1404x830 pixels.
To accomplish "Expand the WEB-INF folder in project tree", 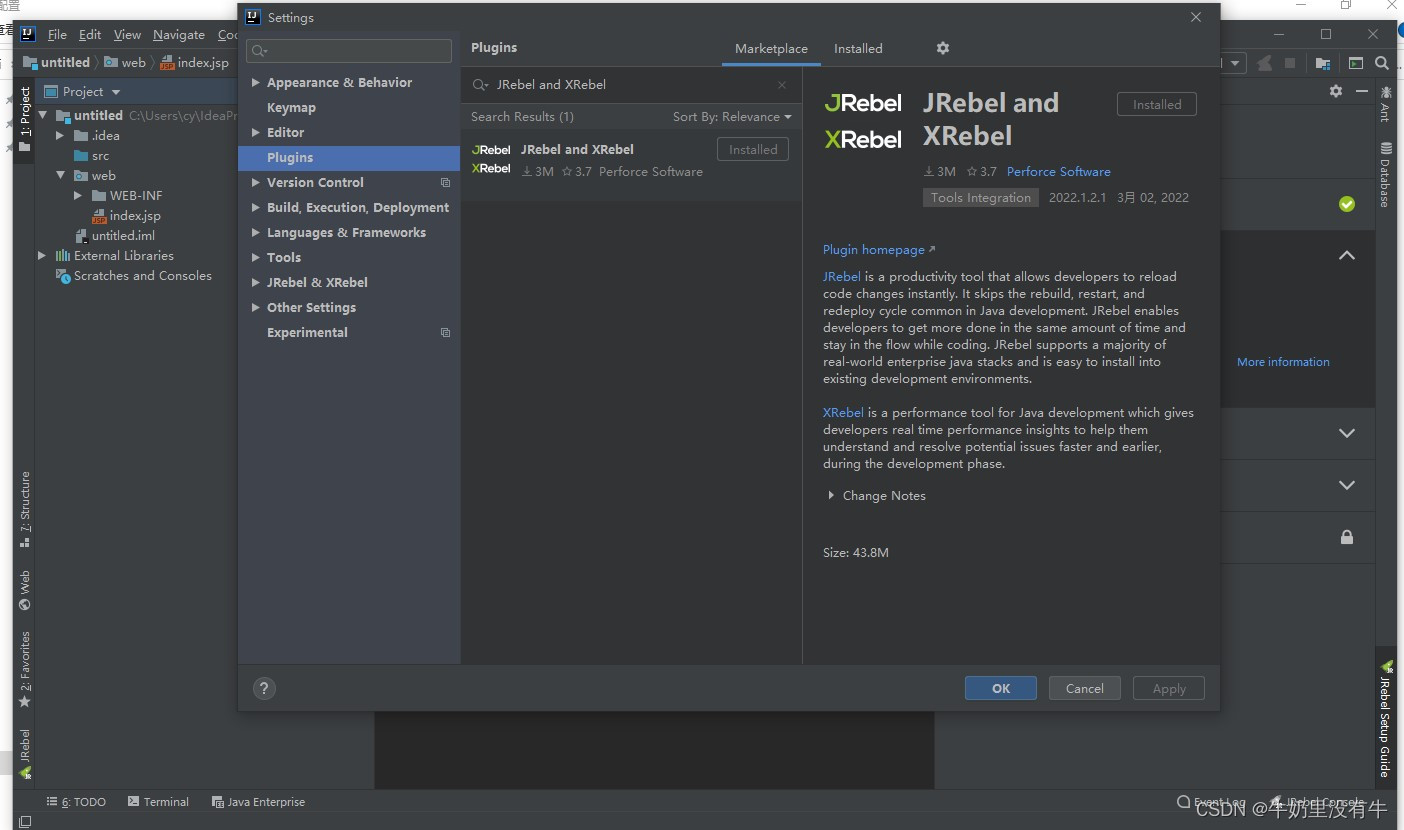I will pos(78,196).
